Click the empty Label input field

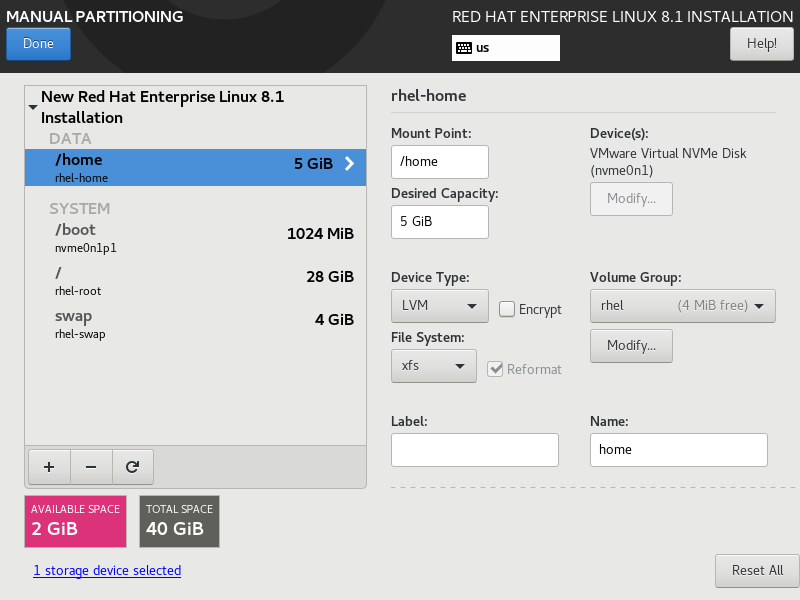[x=474, y=449]
